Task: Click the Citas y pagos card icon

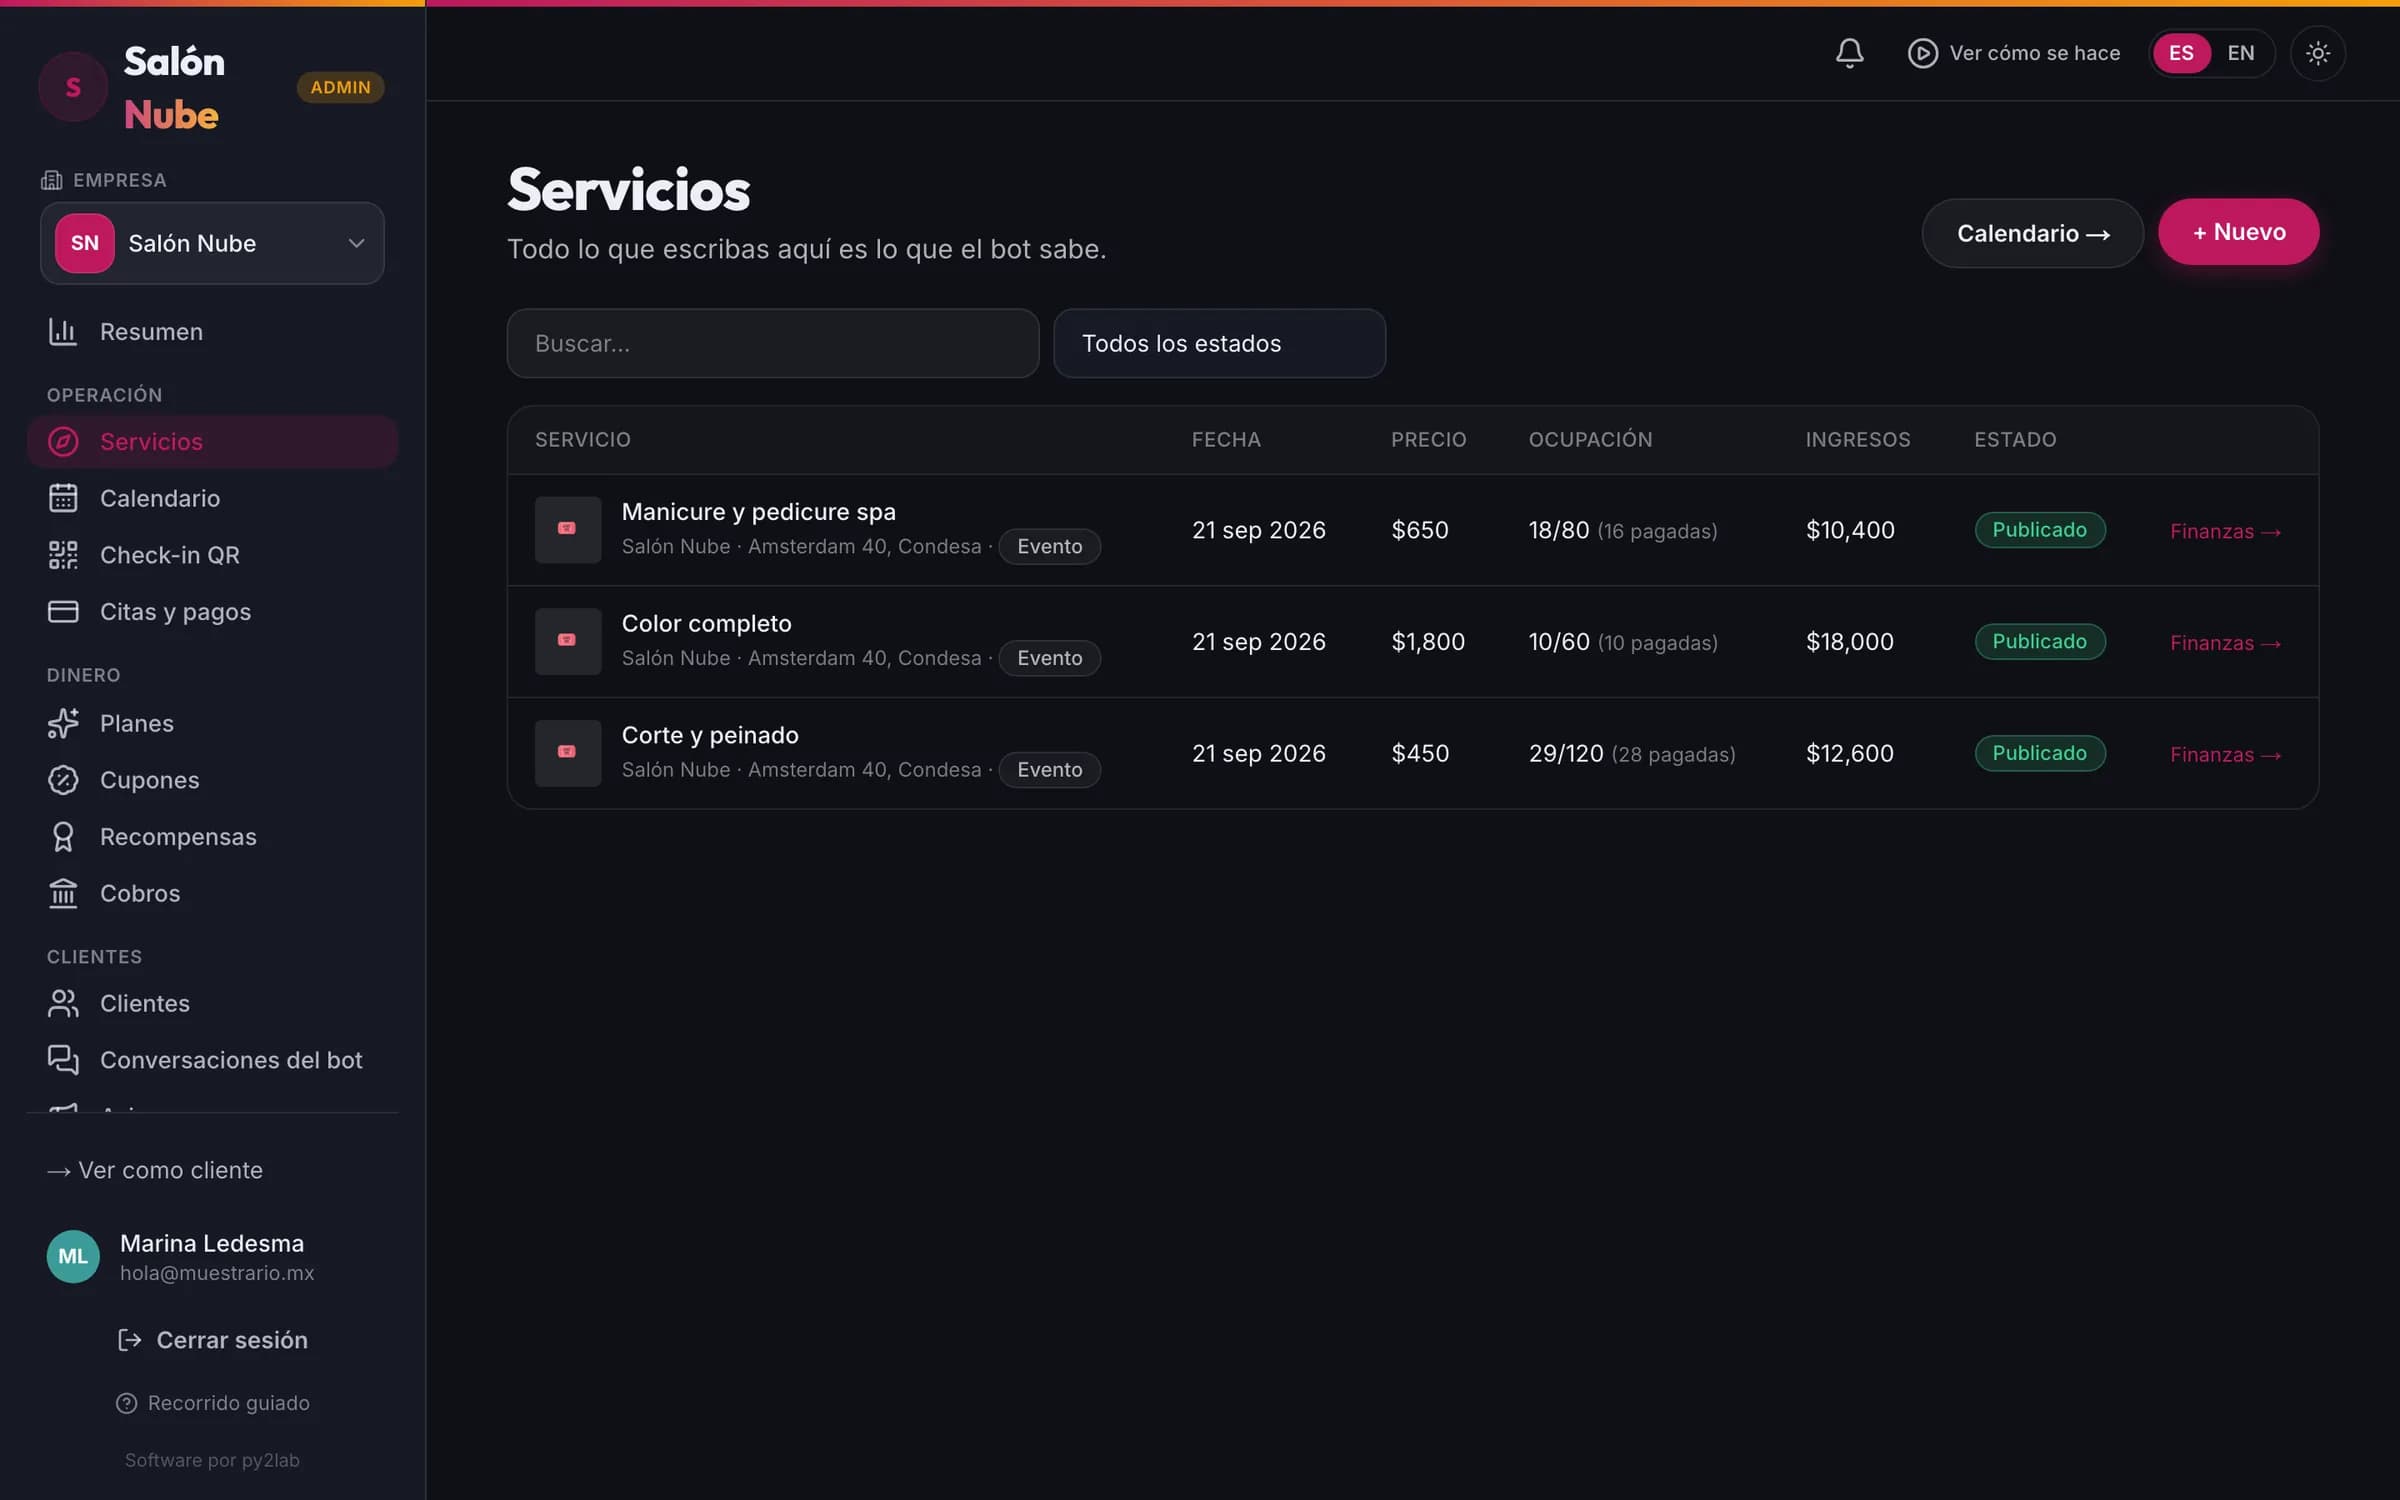Action: pyautogui.click(x=63, y=611)
